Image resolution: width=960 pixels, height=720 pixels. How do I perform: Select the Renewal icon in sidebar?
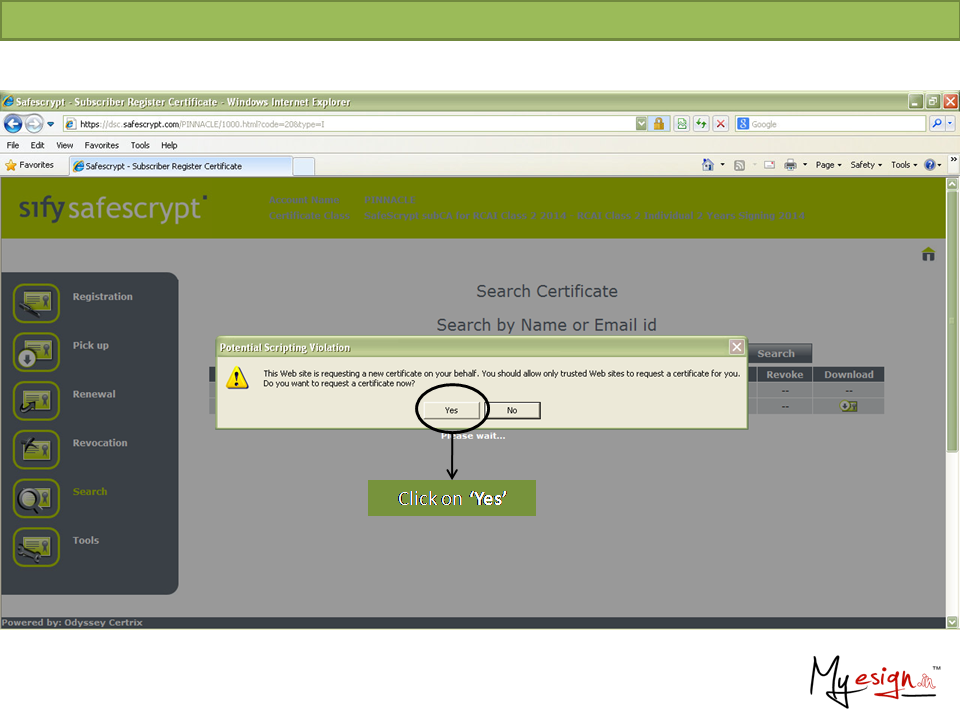[36, 401]
